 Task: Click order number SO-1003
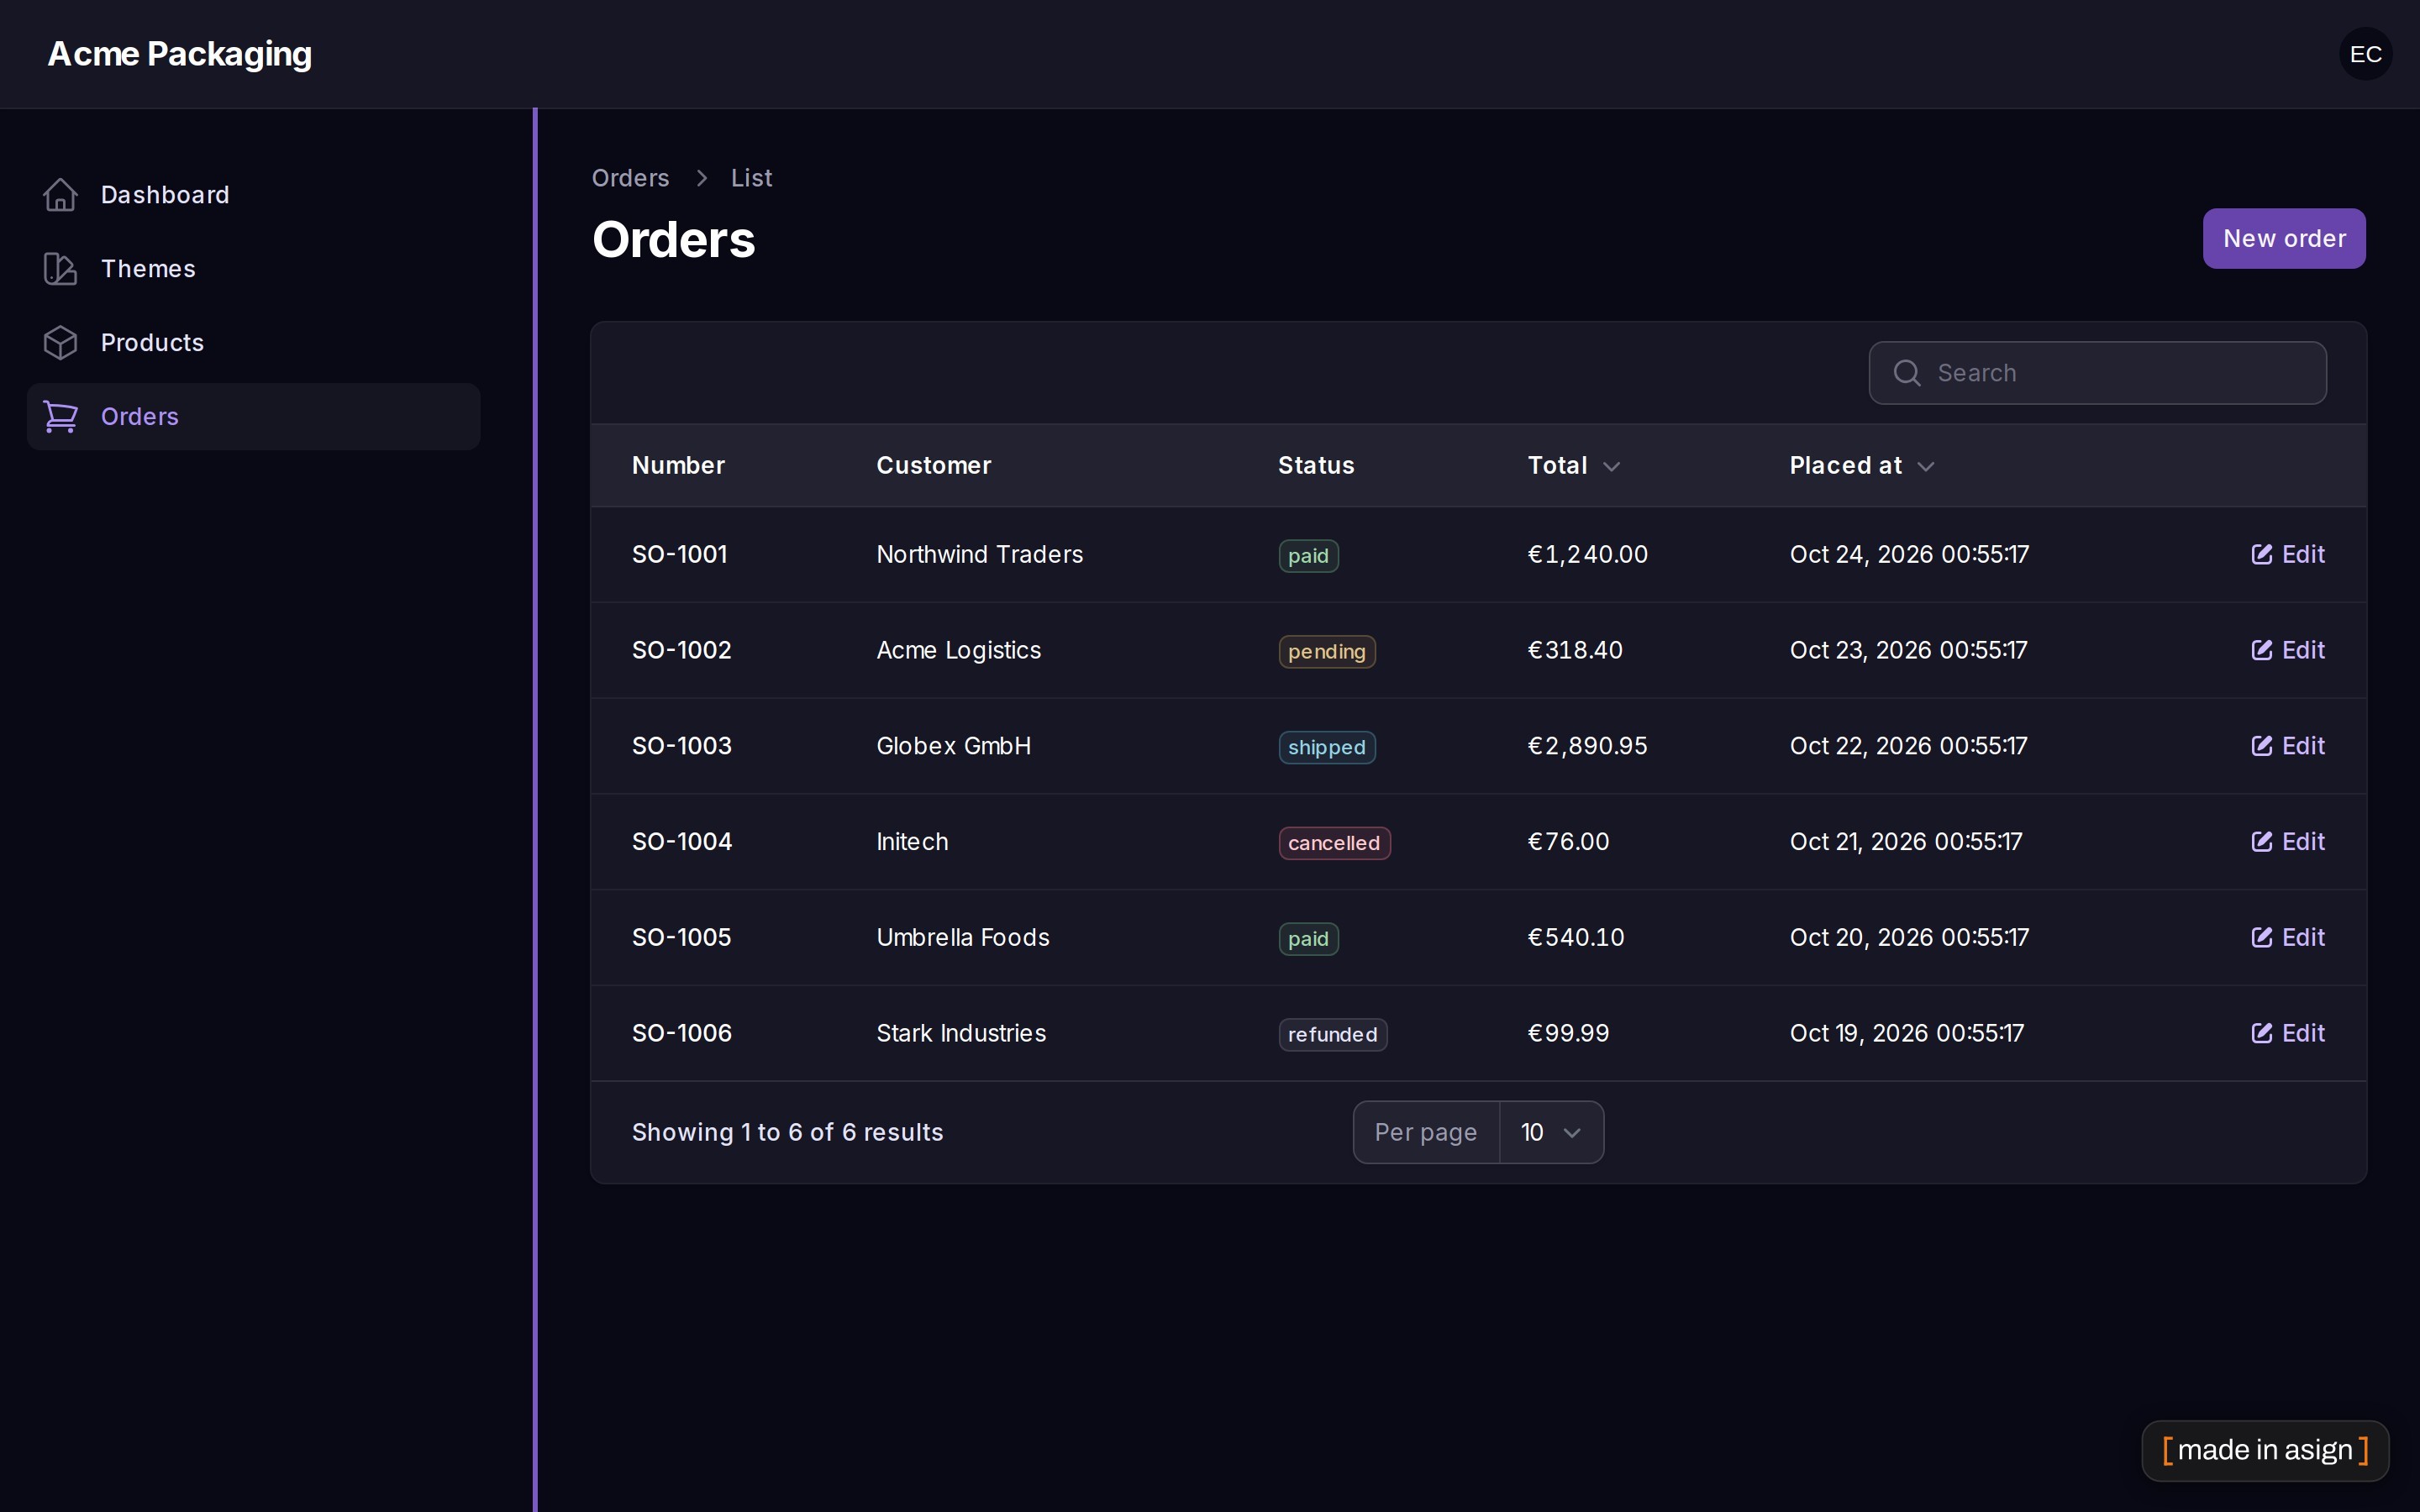pos(682,746)
